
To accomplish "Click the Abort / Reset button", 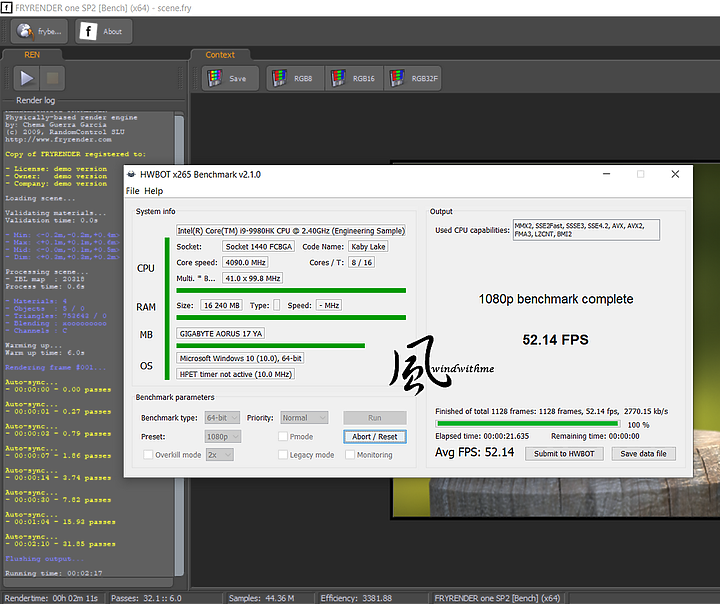I will coord(375,436).
